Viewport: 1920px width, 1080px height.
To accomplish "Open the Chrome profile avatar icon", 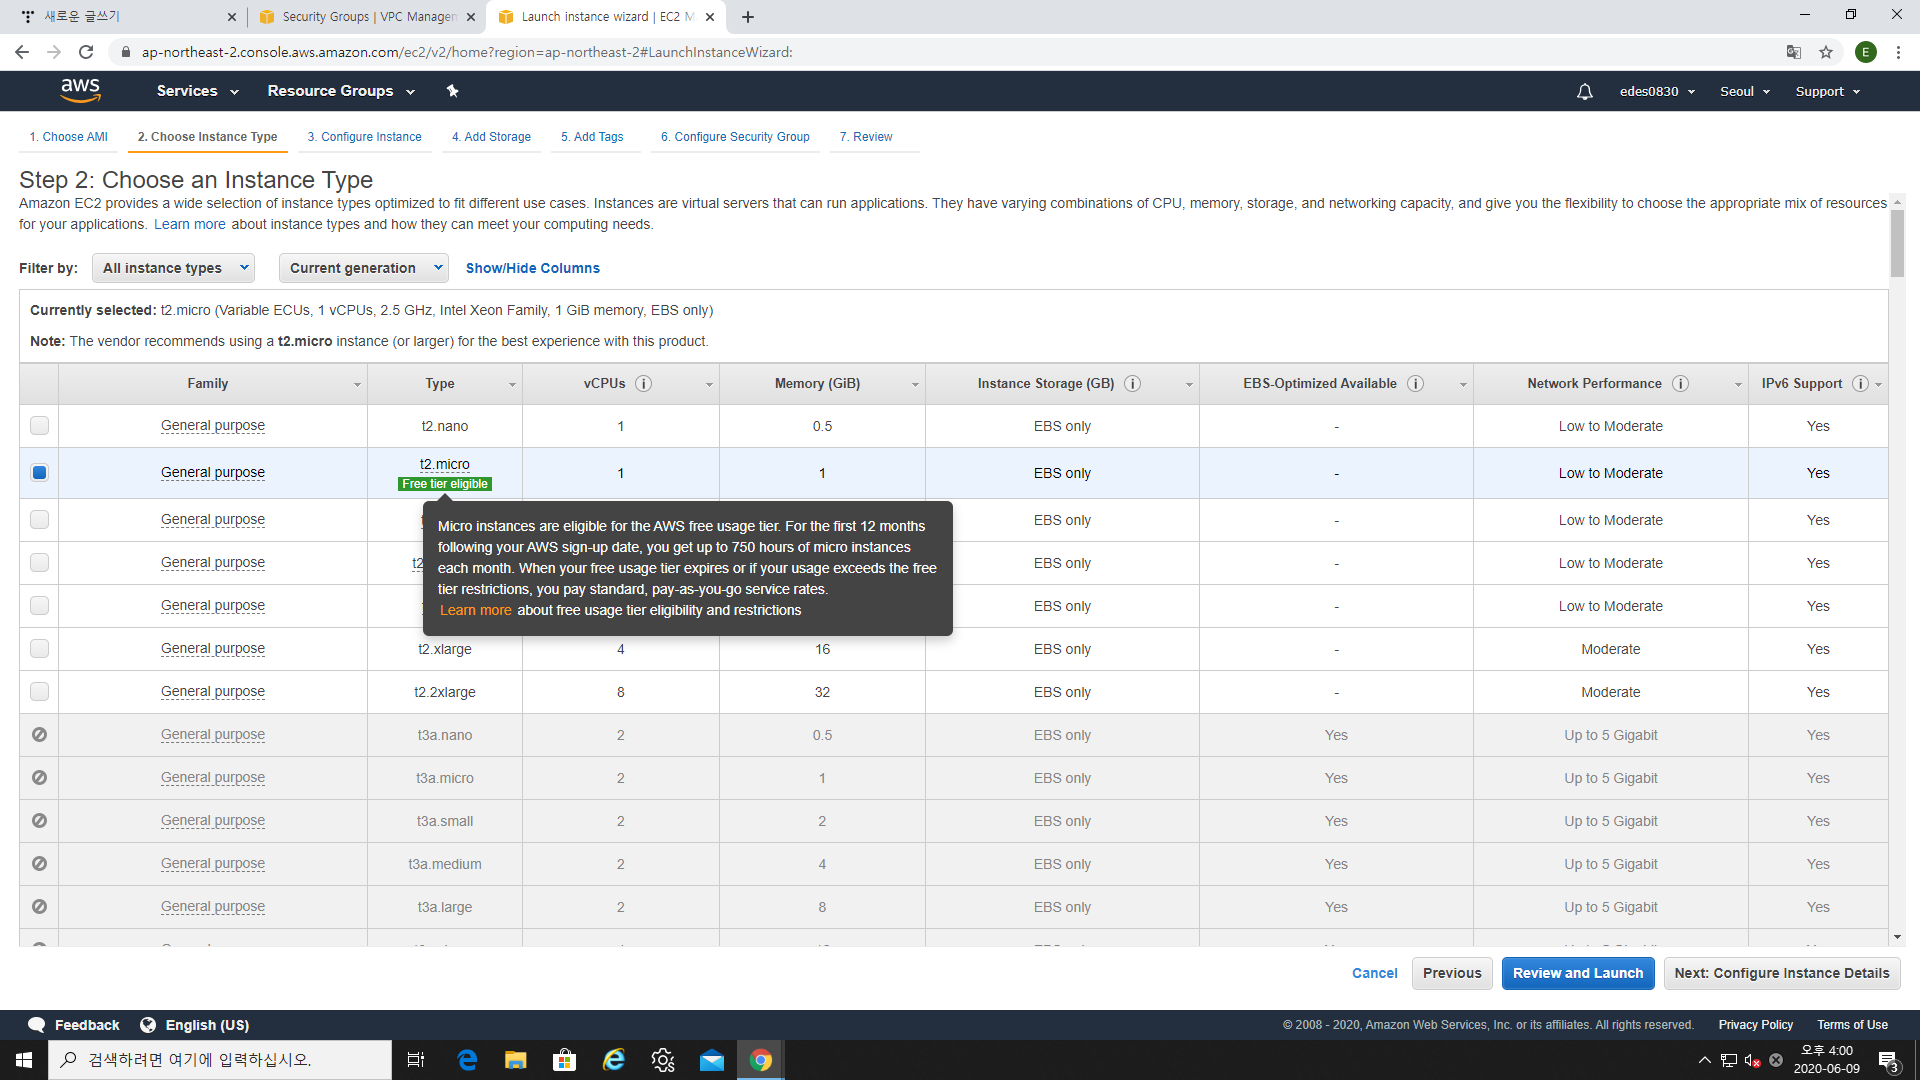I will coord(1865,52).
